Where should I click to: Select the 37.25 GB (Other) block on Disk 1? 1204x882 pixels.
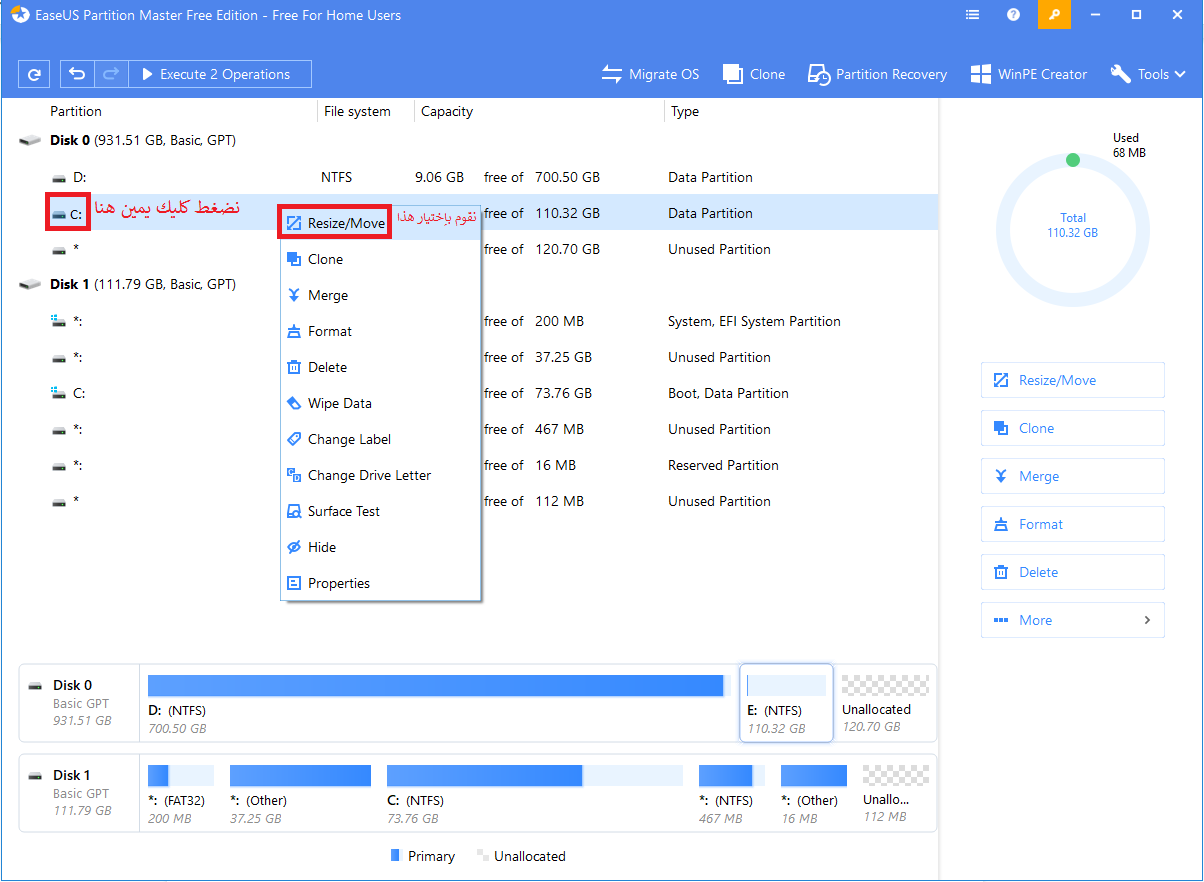coord(300,794)
